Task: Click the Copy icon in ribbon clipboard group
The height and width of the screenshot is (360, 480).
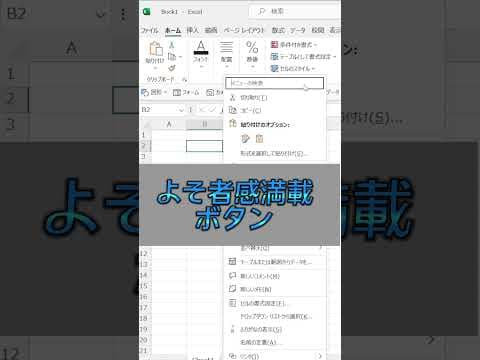Action: tap(172, 56)
